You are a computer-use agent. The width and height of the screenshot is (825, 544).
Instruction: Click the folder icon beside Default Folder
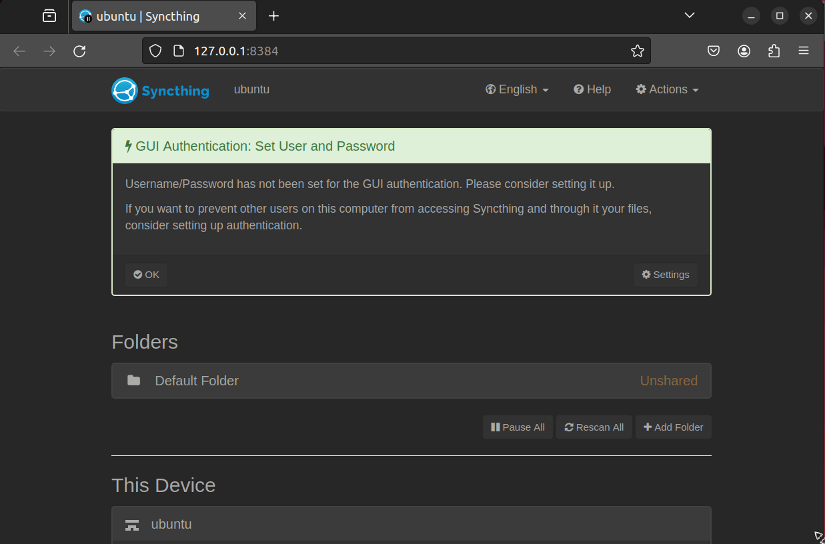(x=134, y=380)
